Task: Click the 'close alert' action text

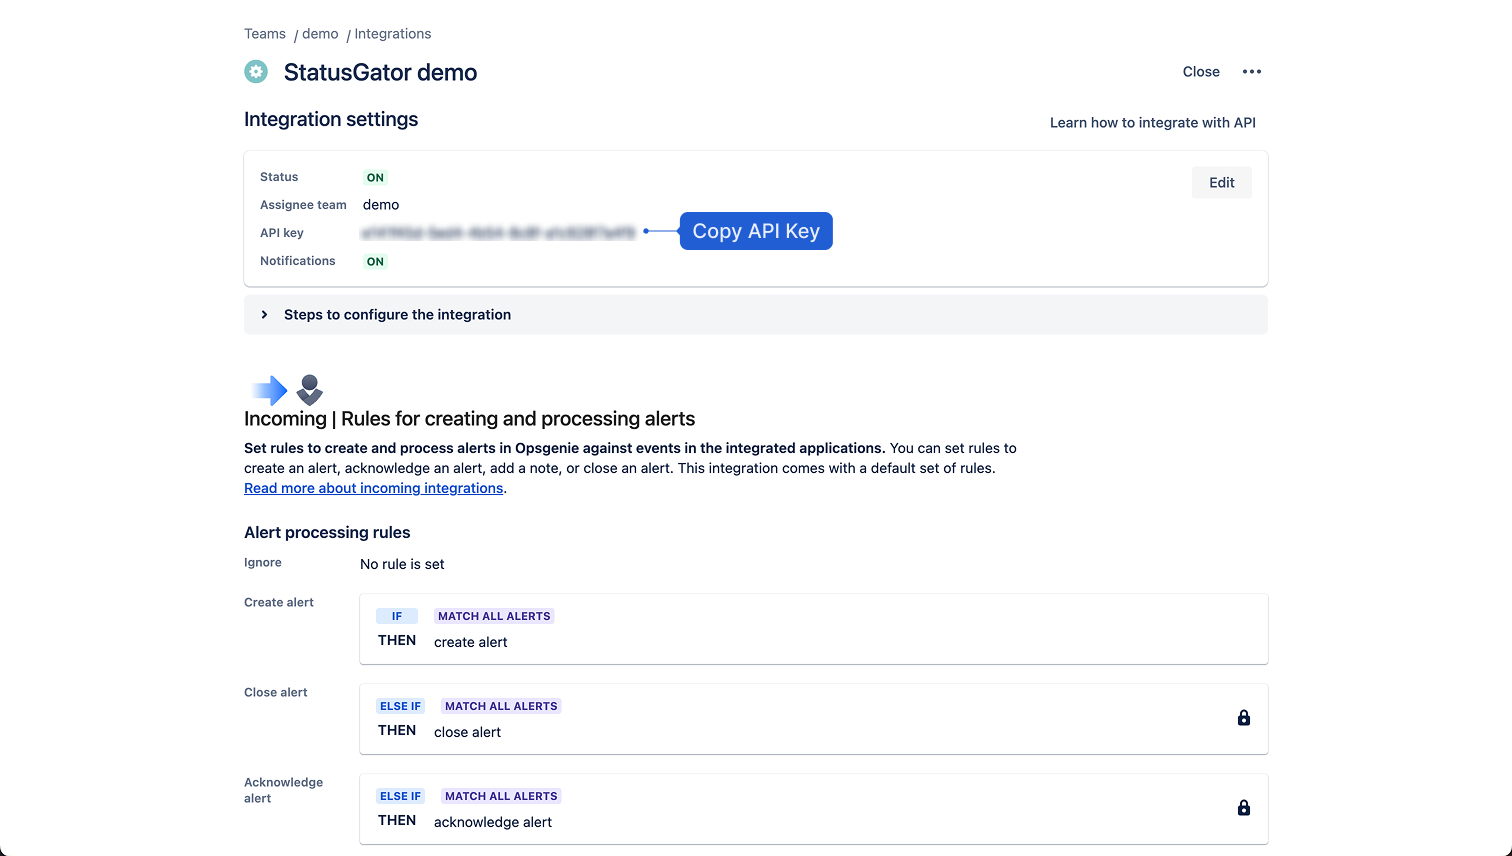Action: (468, 732)
